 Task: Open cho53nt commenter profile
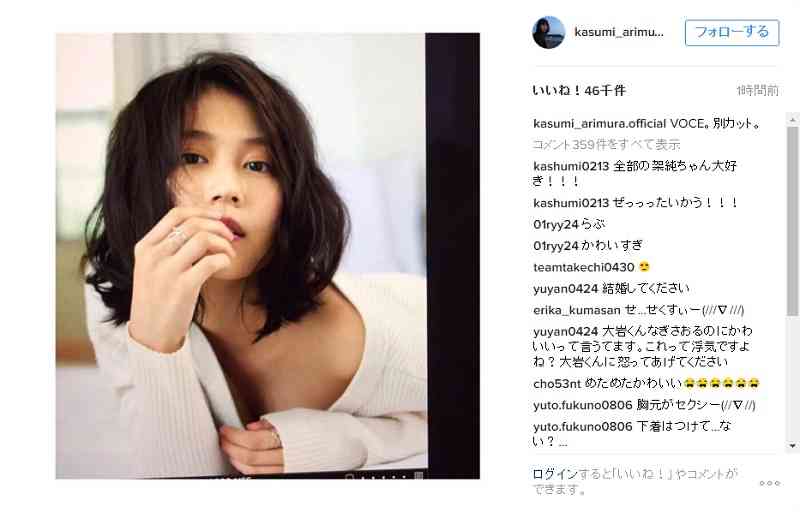coord(557,383)
